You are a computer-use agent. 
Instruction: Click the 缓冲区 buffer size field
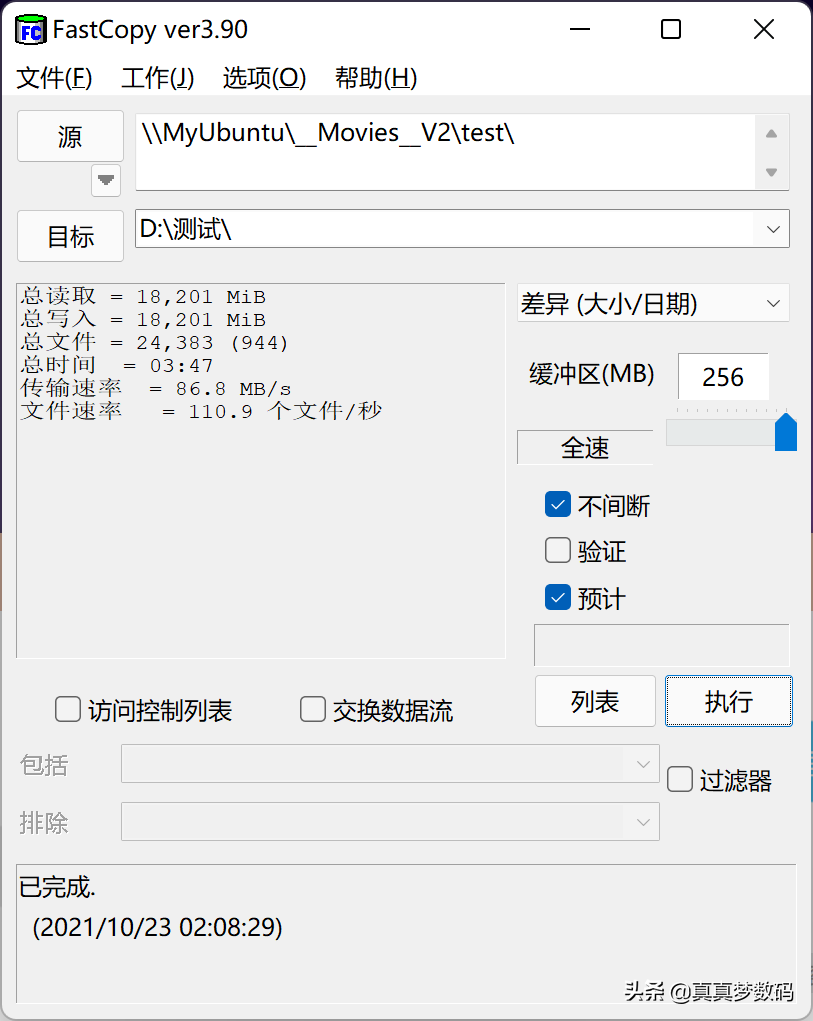pos(722,377)
